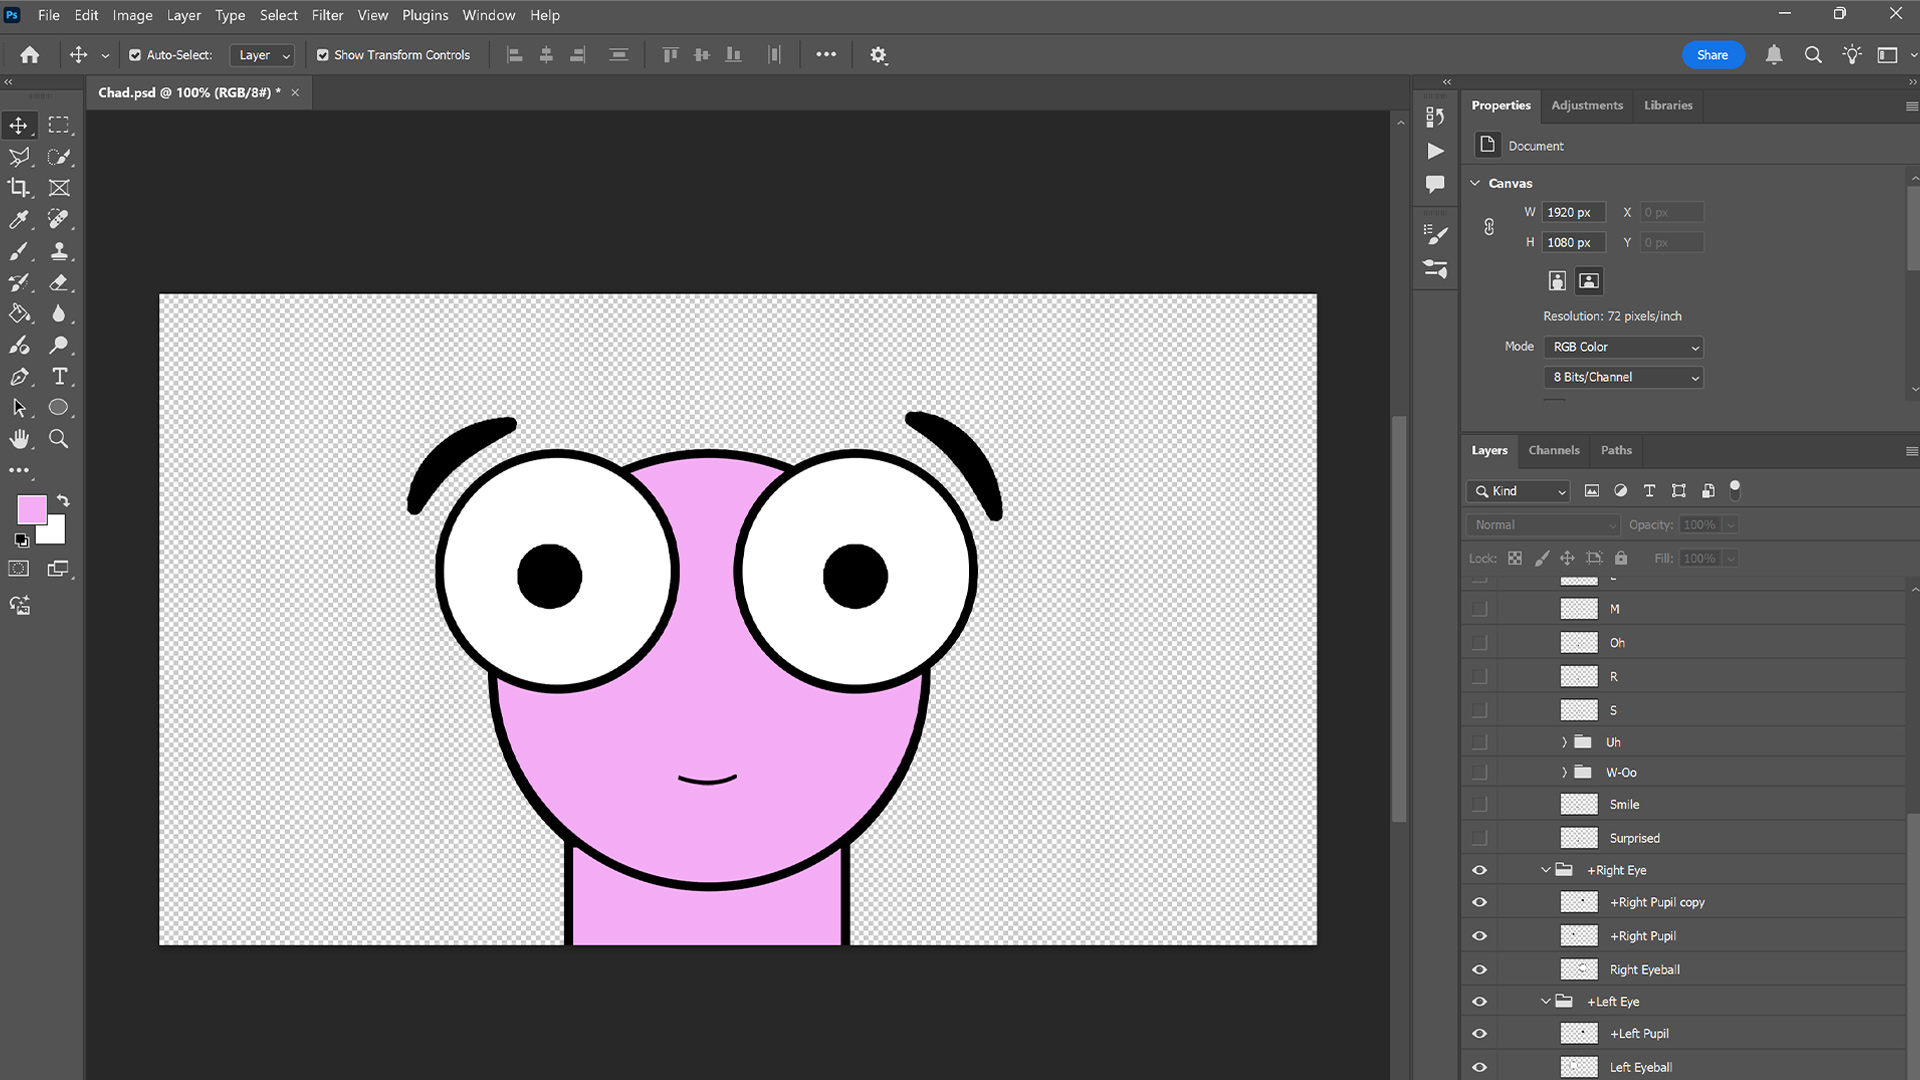This screenshot has height=1080, width=1920.
Task: Select the Dodge tool
Action: (x=59, y=346)
